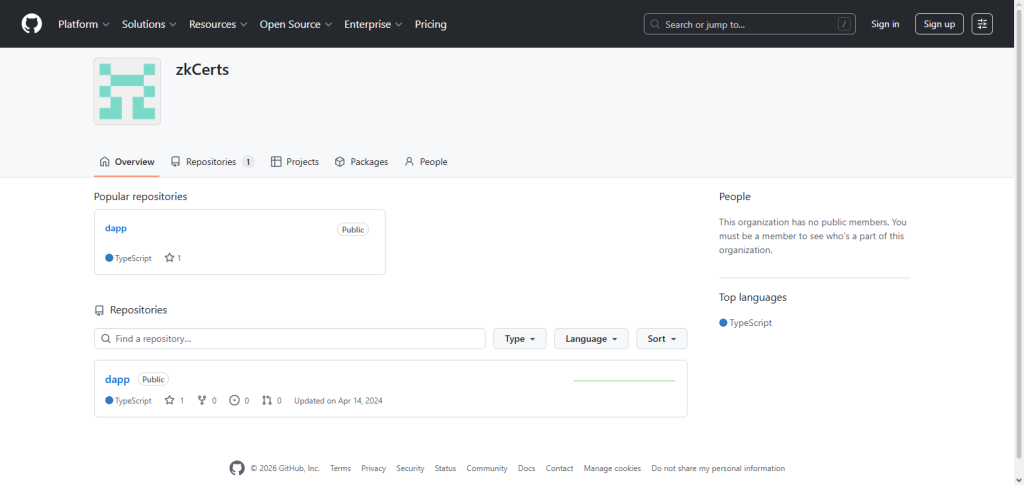Image resolution: width=1024 pixels, height=485 pixels.
Task: Click the zkCerts organization avatar
Action: [127, 91]
